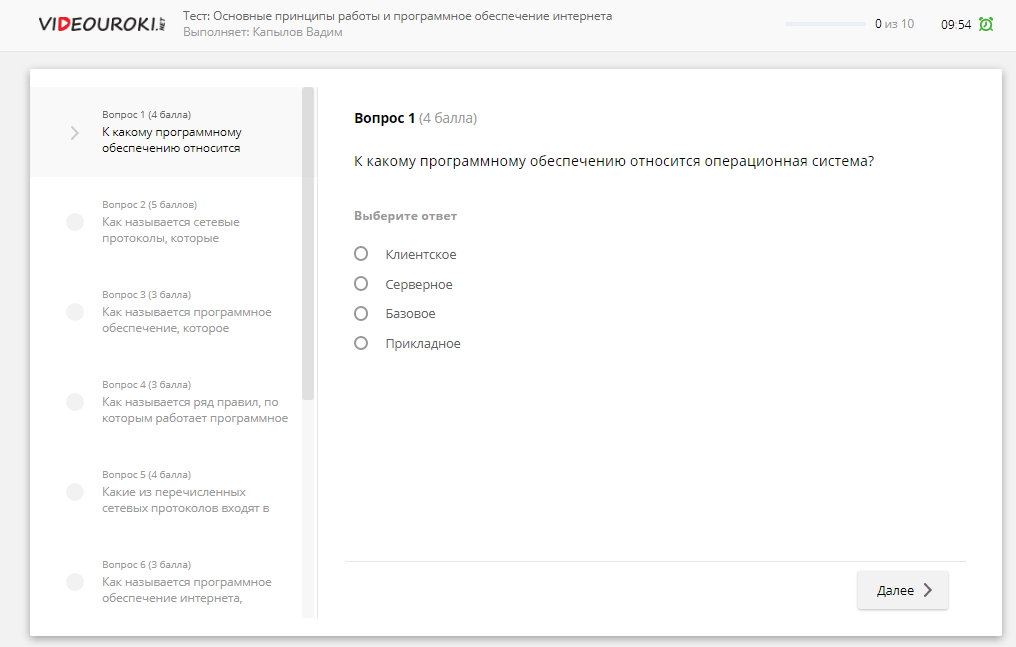Click the green alarm clock timer icon

pos(986,24)
